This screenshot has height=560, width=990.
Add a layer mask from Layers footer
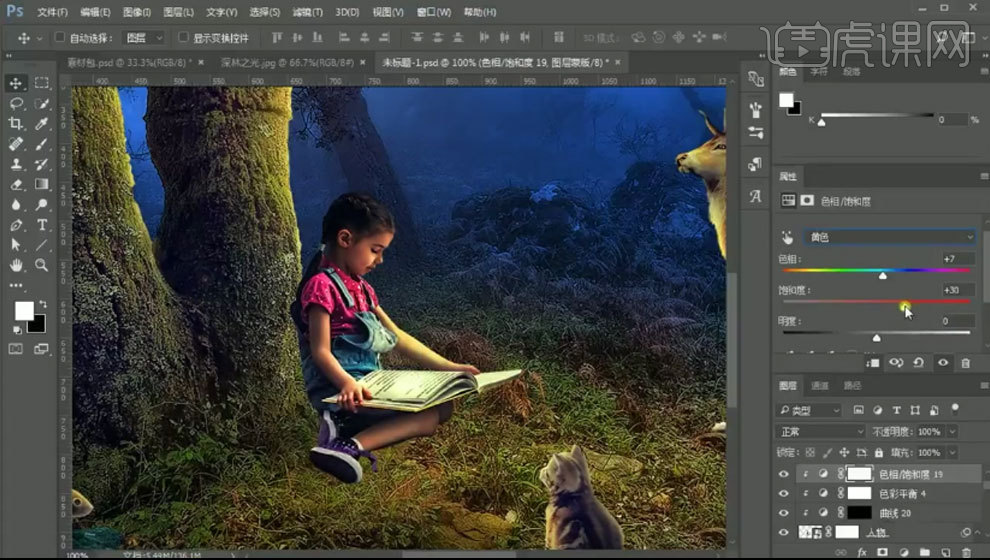pyautogui.click(x=883, y=552)
